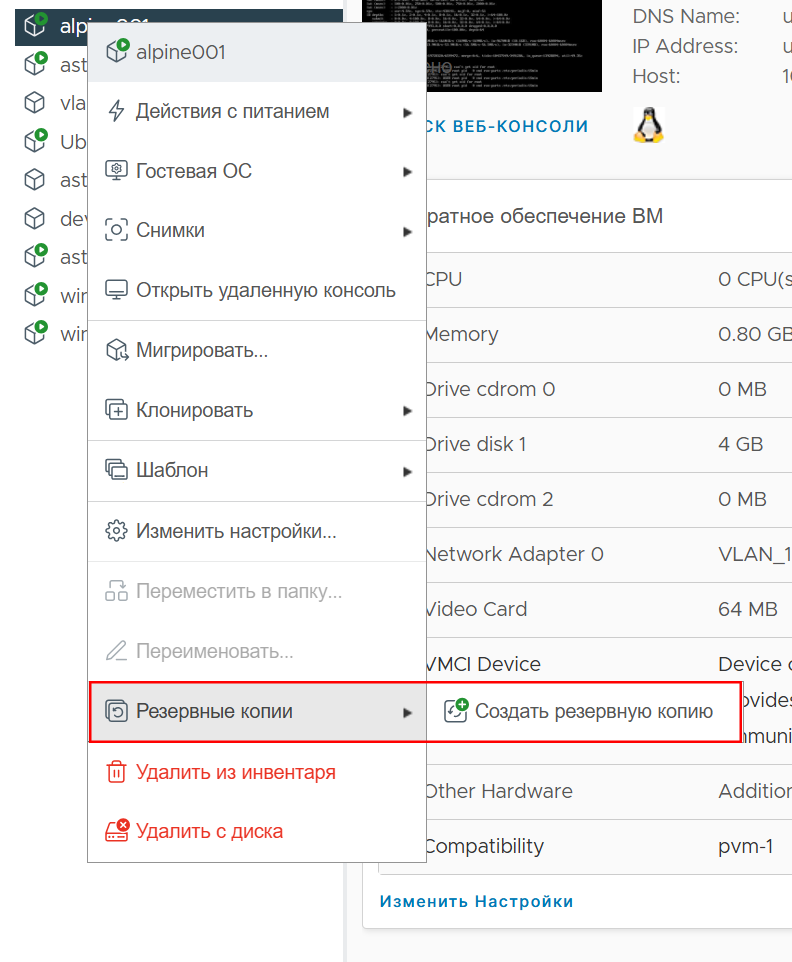Click the lightning power actions icon
792x962 pixels.
pyautogui.click(x=116, y=112)
